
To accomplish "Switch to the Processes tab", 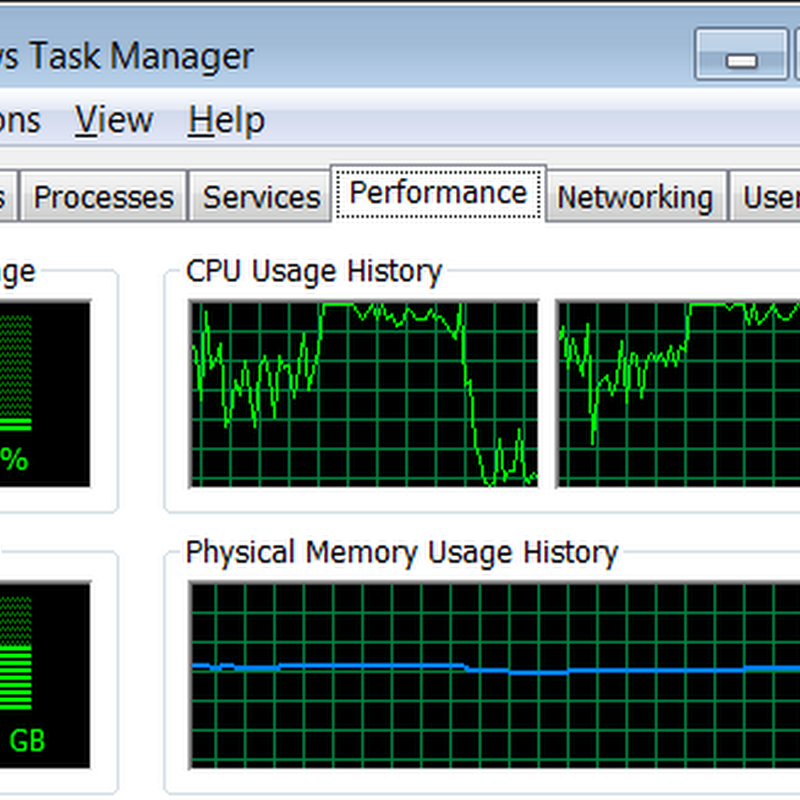I will coord(103,197).
